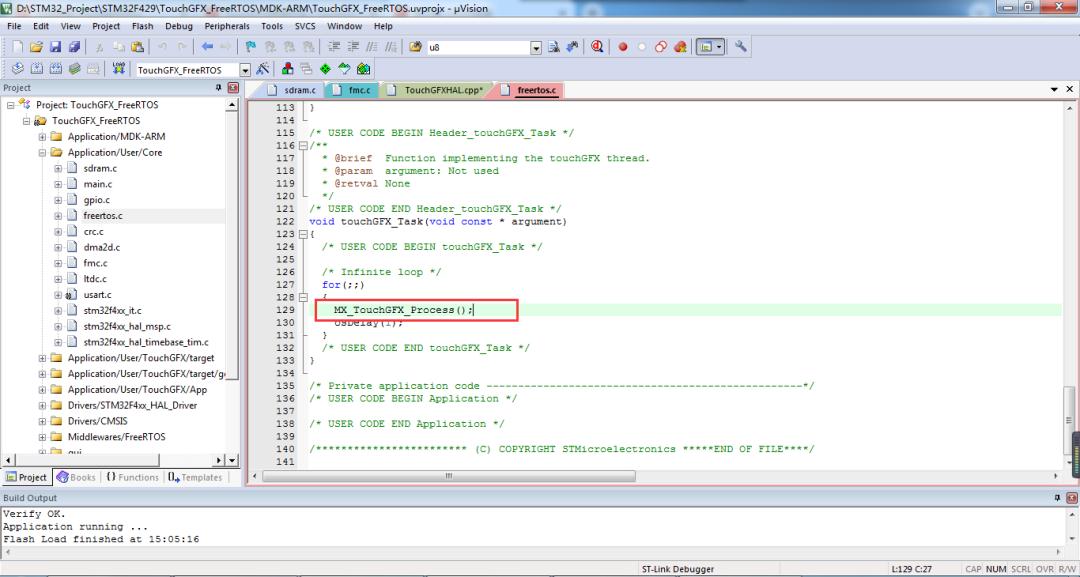Start debug session with magnifier d icon
The image size is (1080, 577).
pos(596,47)
